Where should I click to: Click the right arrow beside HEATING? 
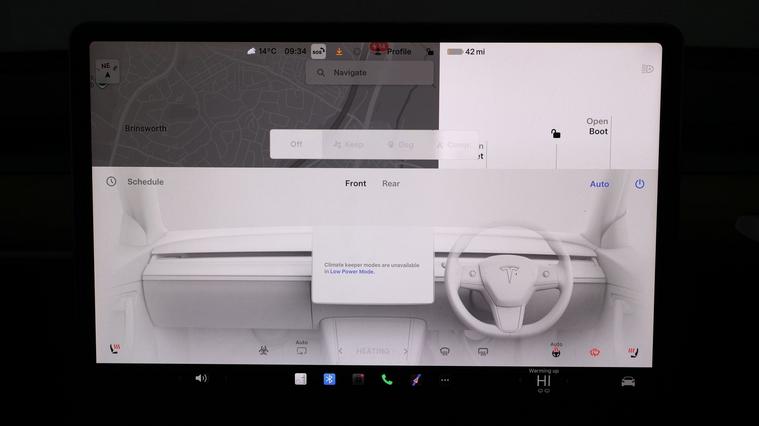tap(406, 352)
